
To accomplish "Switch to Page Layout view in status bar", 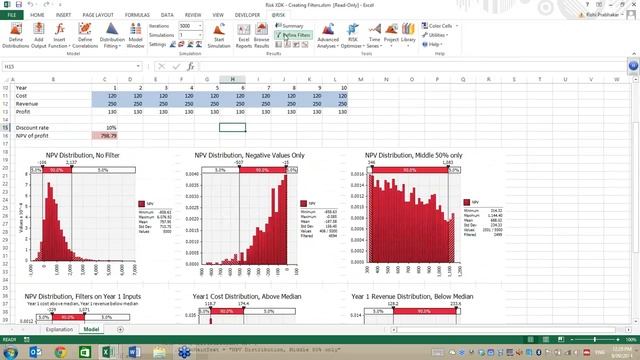I will [546, 339].
